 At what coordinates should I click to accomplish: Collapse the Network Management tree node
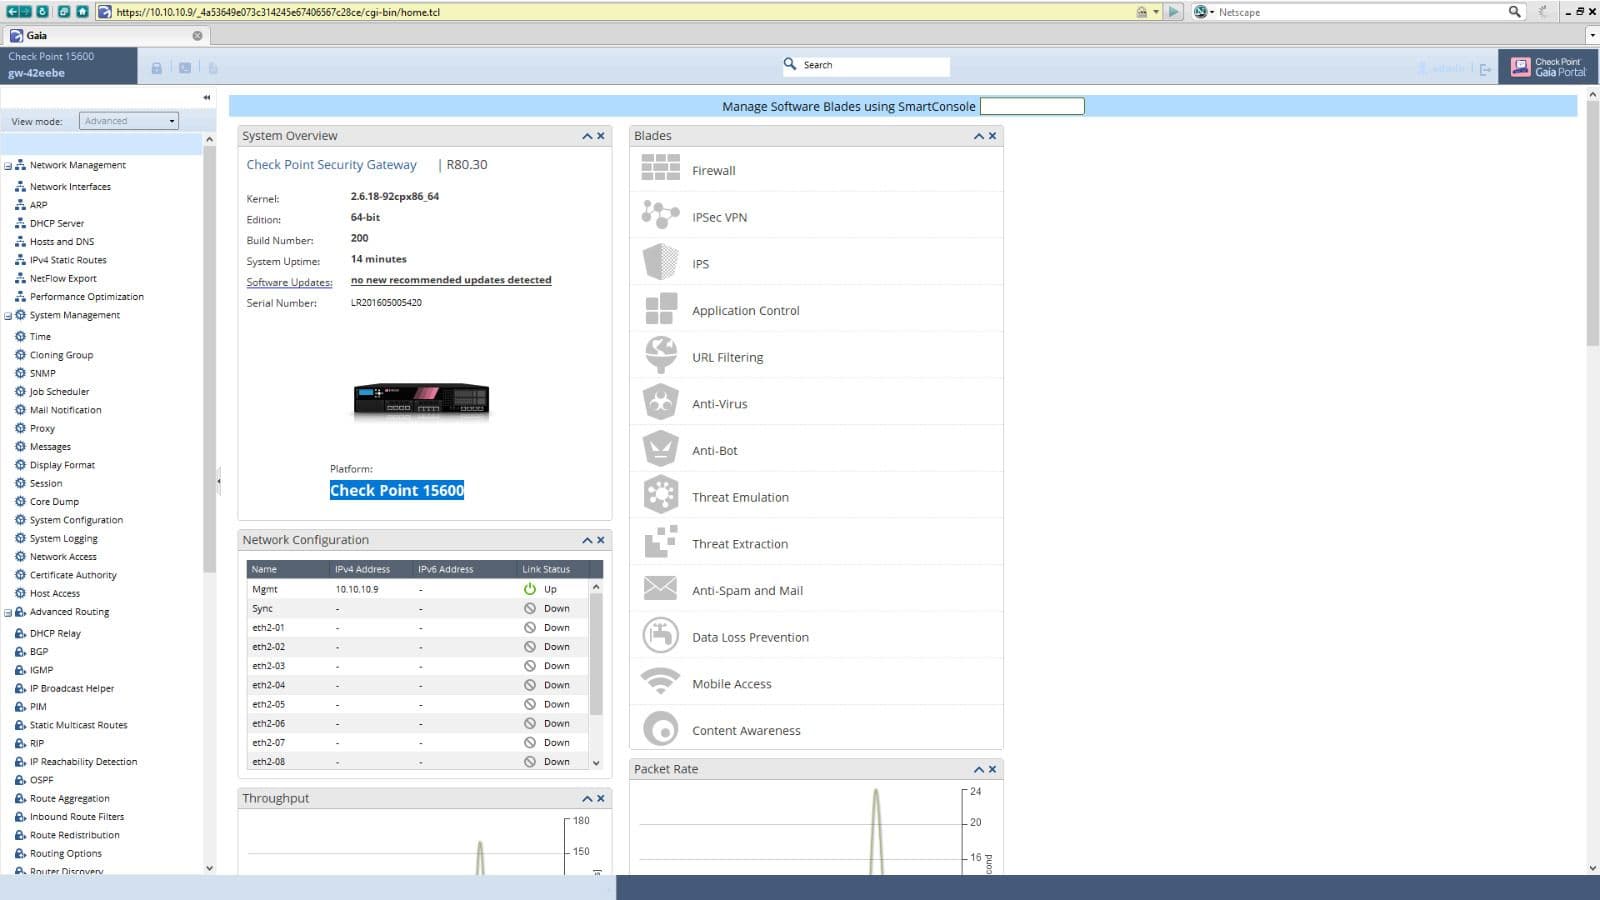(8, 166)
